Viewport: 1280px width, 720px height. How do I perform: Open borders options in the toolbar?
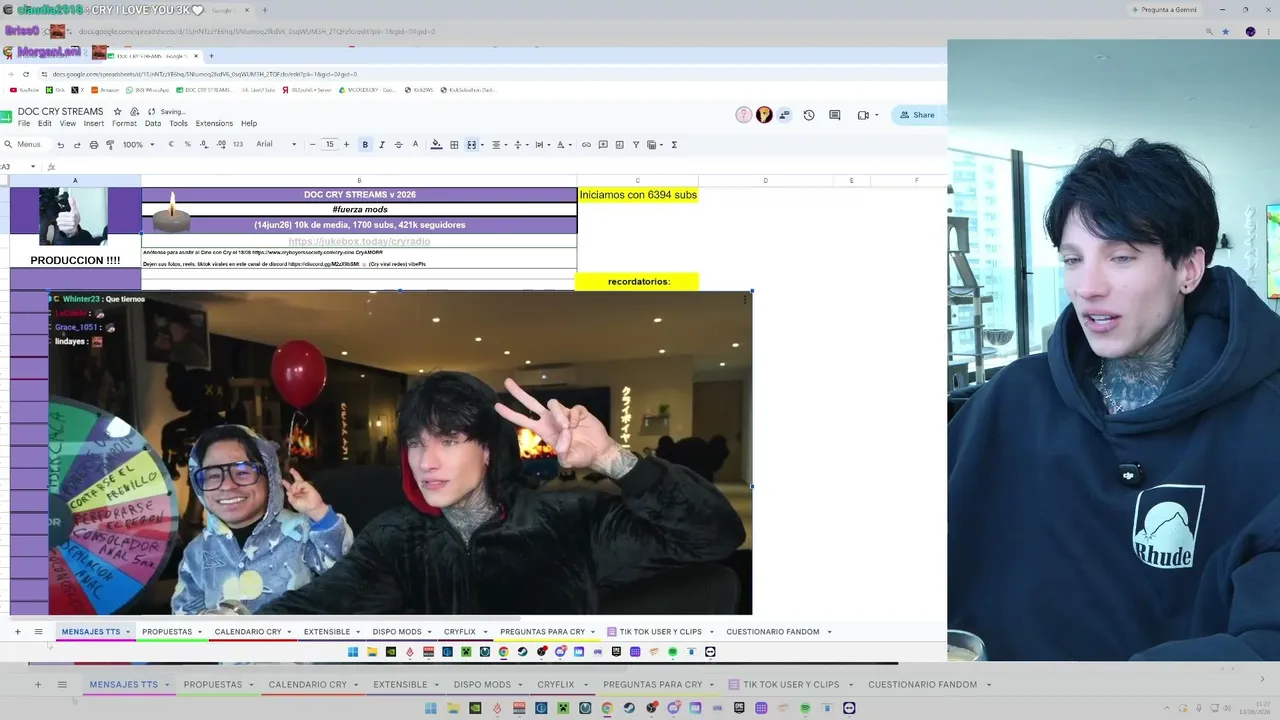454,145
